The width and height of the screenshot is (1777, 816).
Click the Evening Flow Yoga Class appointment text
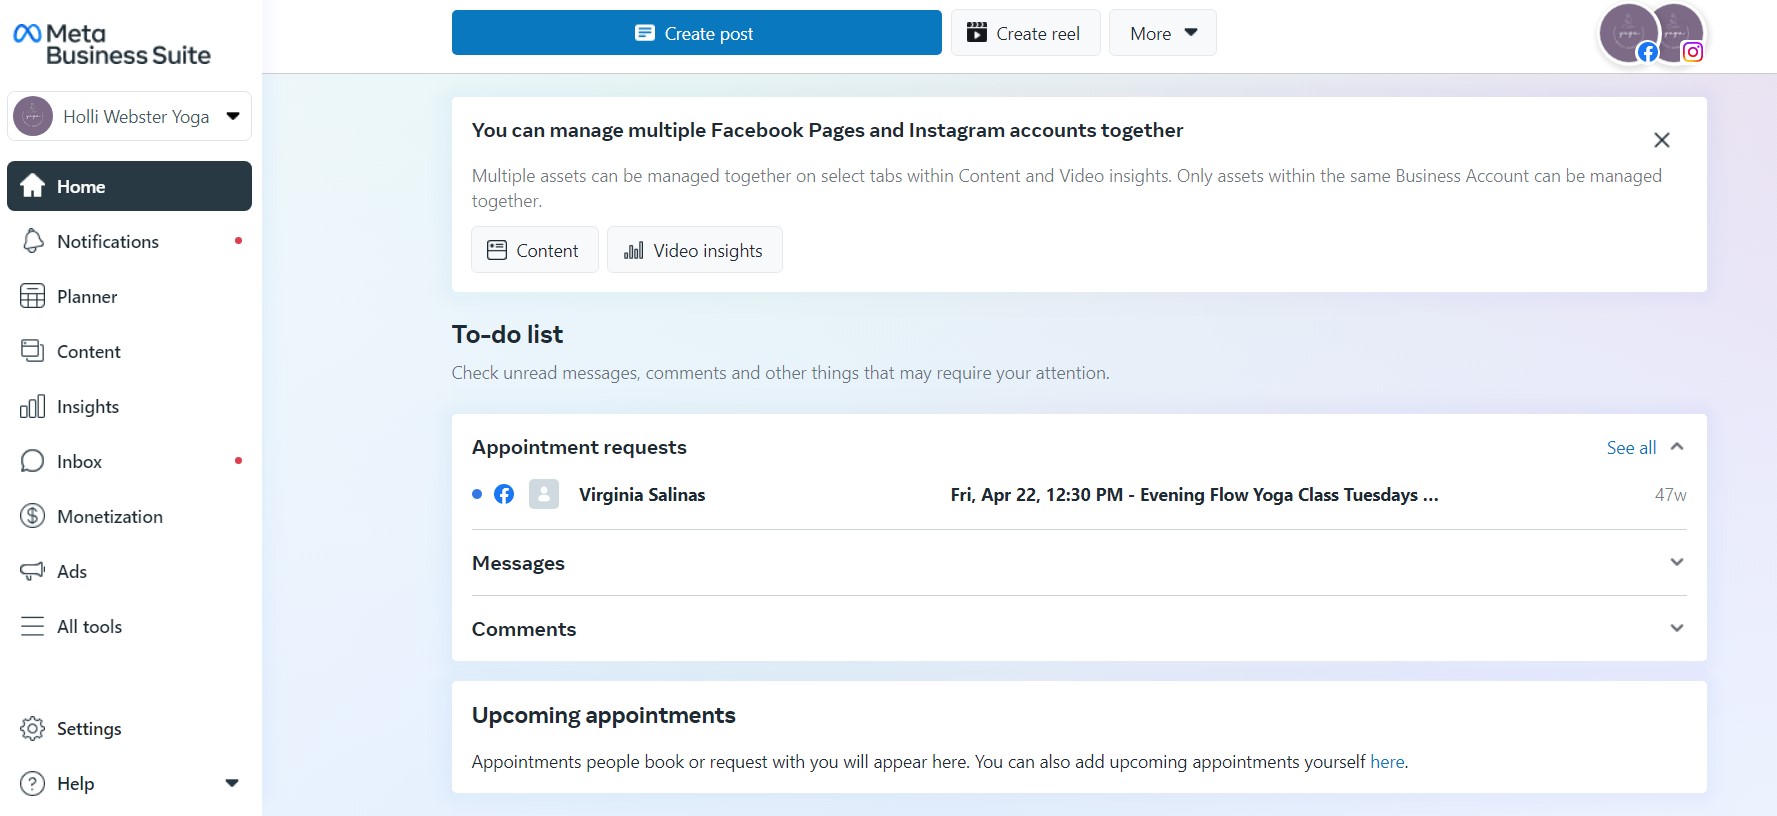(1194, 495)
